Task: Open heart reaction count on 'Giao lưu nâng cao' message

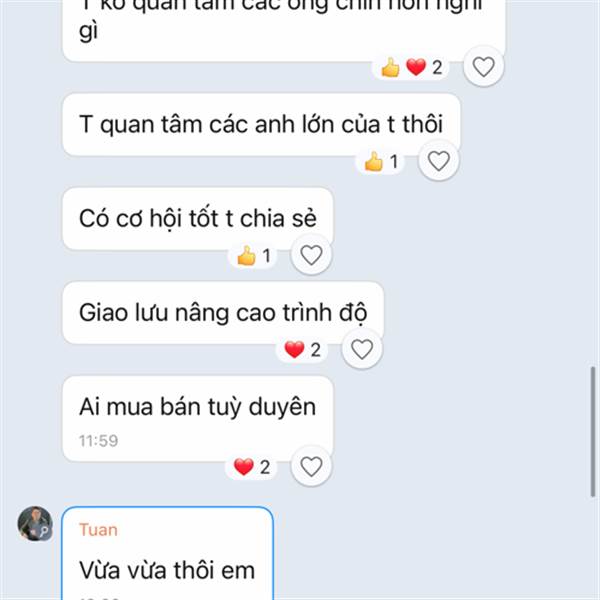Action: point(302,350)
